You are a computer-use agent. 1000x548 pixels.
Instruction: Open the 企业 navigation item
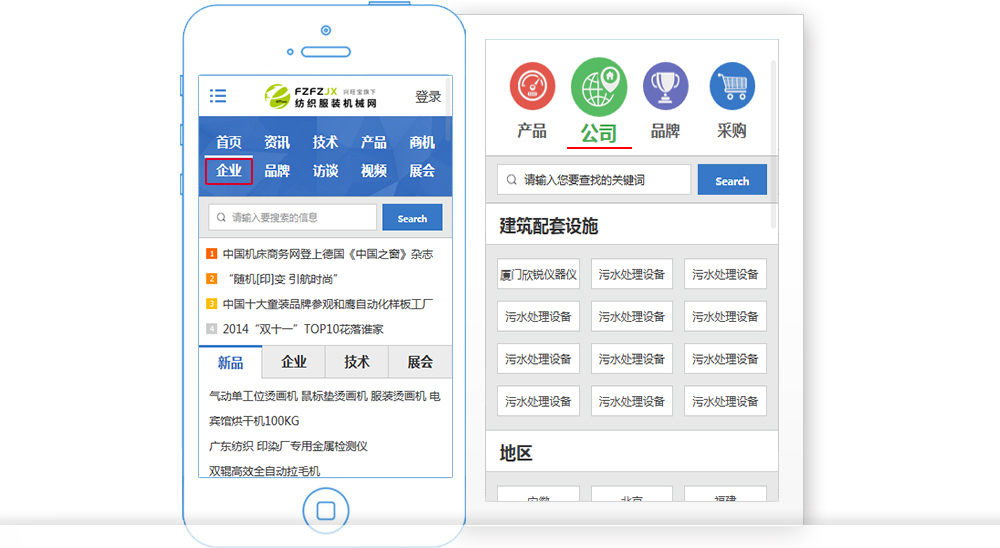coord(229,171)
